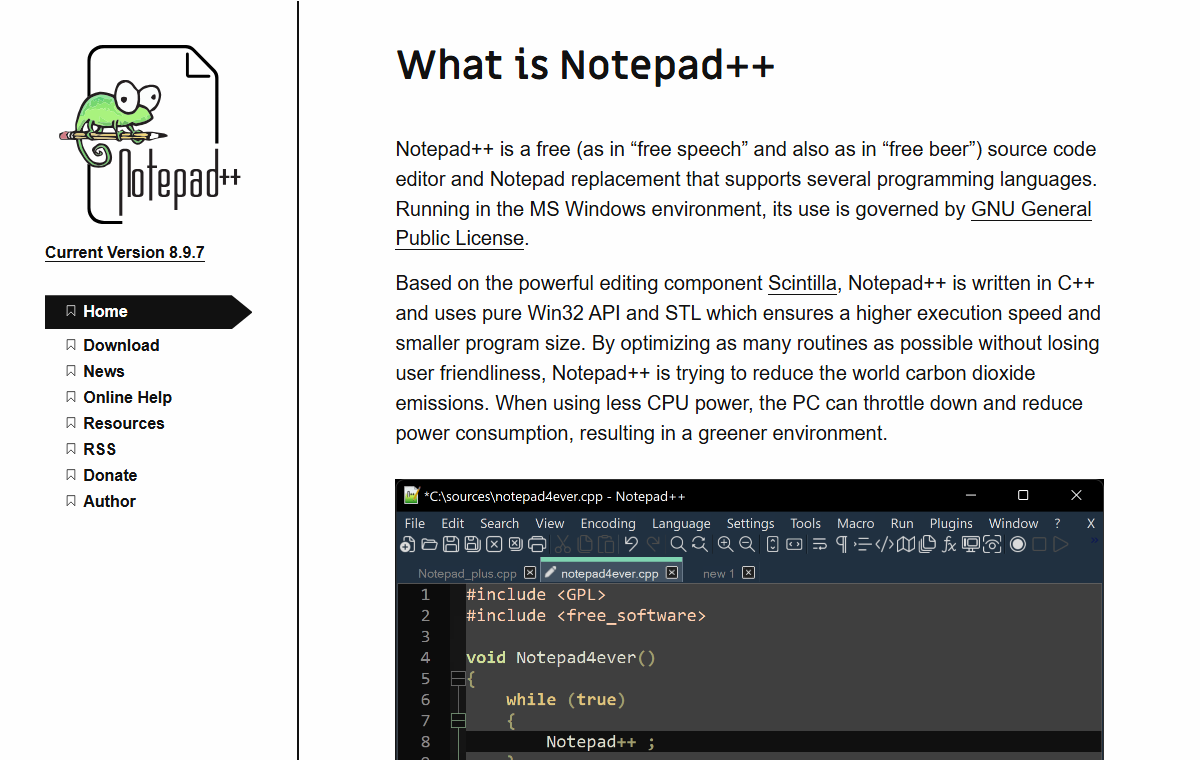This screenshot has width=1200, height=760.
Task: Click the New file toolbar icon
Action: 407,544
